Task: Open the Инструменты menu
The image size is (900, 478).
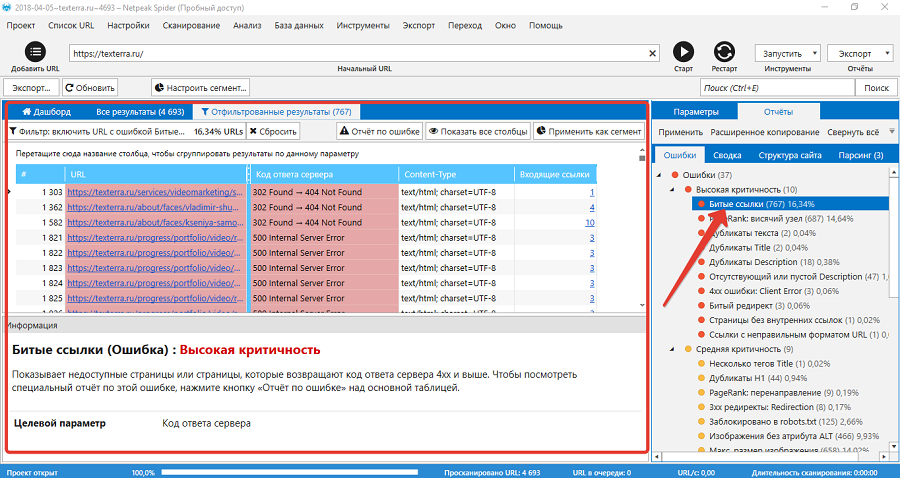Action: (x=363, y=25)
